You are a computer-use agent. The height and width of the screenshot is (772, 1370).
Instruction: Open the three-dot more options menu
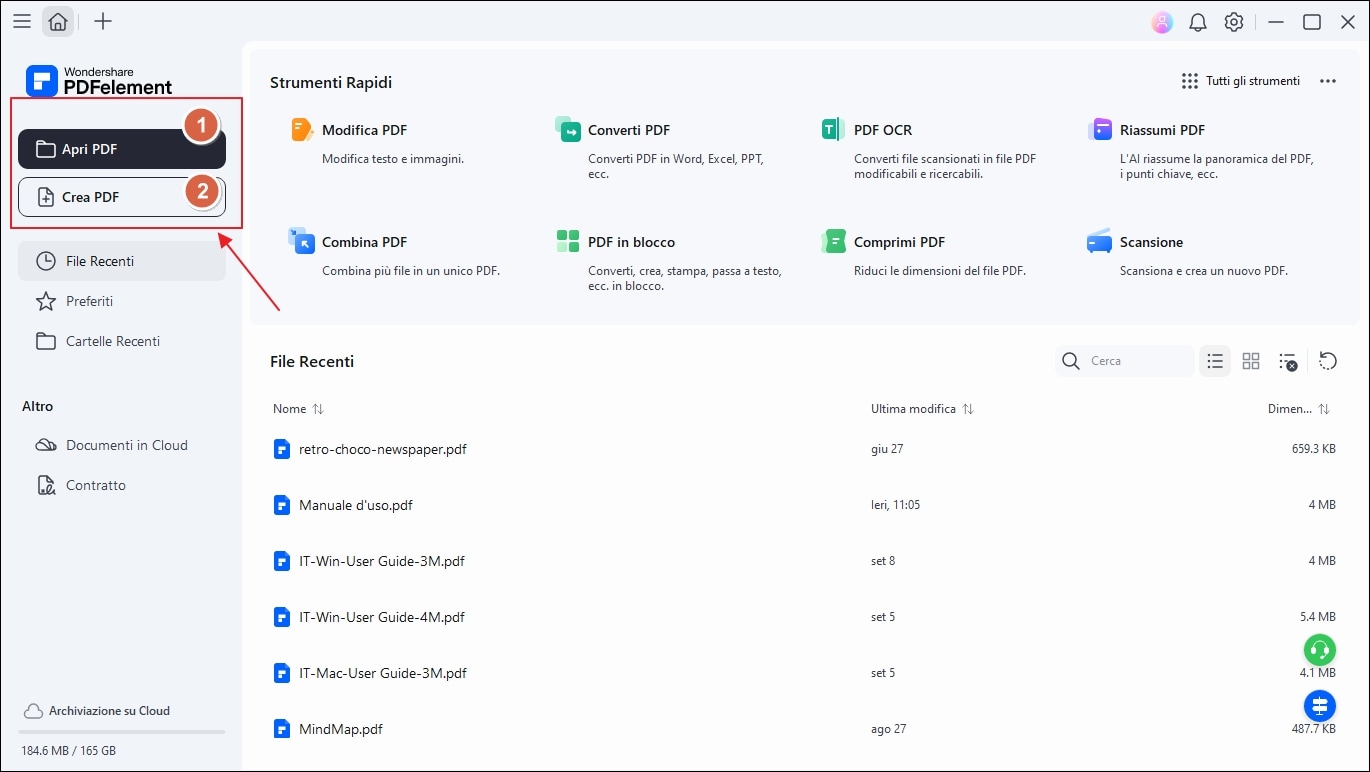point(1328,81)
